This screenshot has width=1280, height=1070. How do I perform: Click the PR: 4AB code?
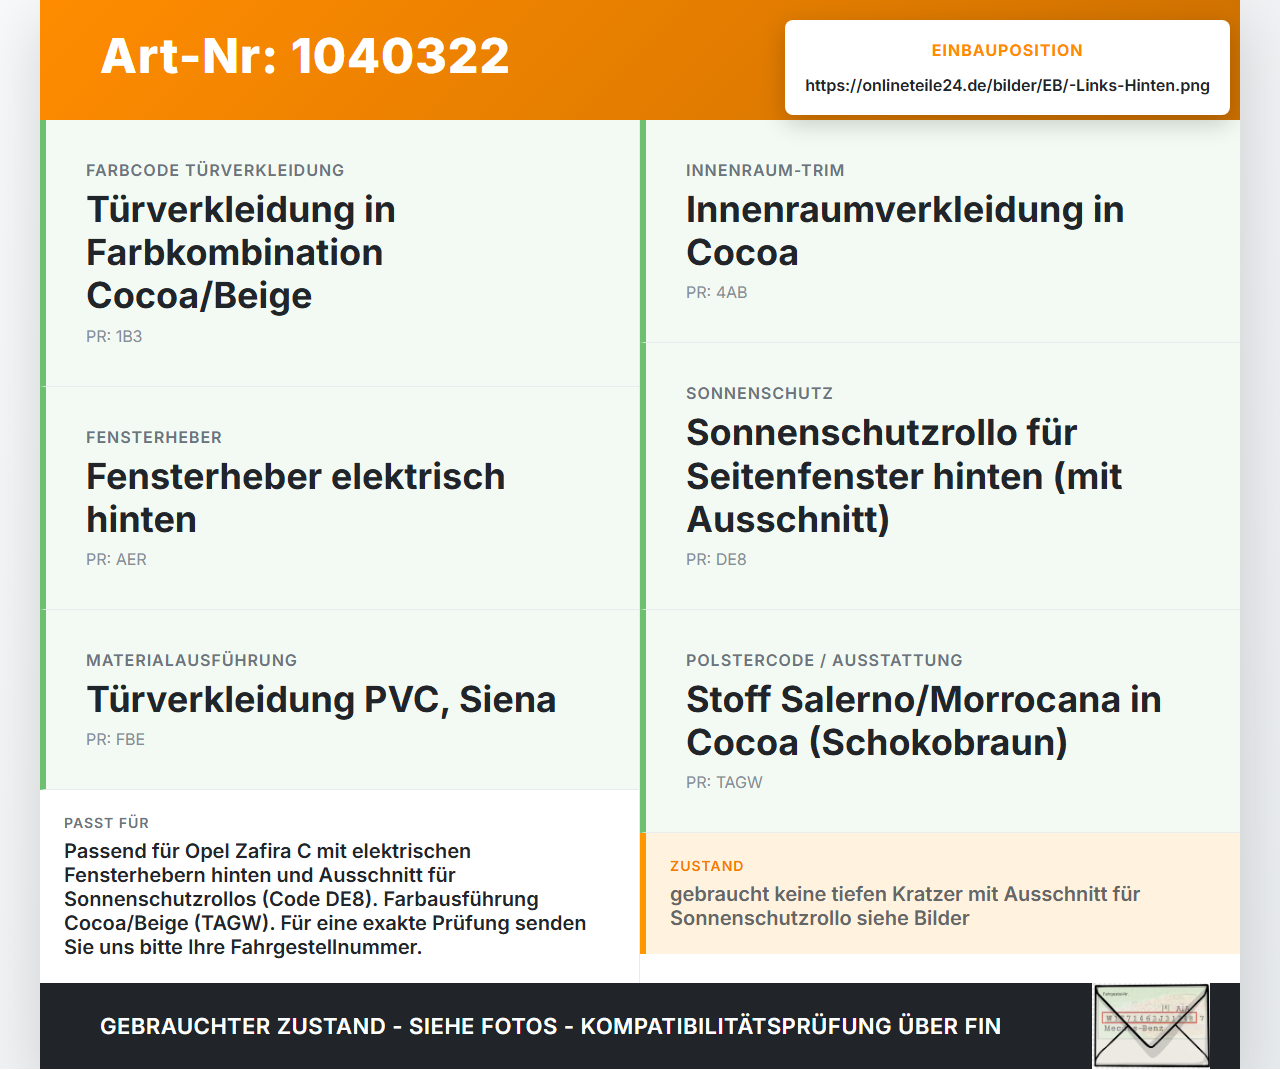coord(716,293)
